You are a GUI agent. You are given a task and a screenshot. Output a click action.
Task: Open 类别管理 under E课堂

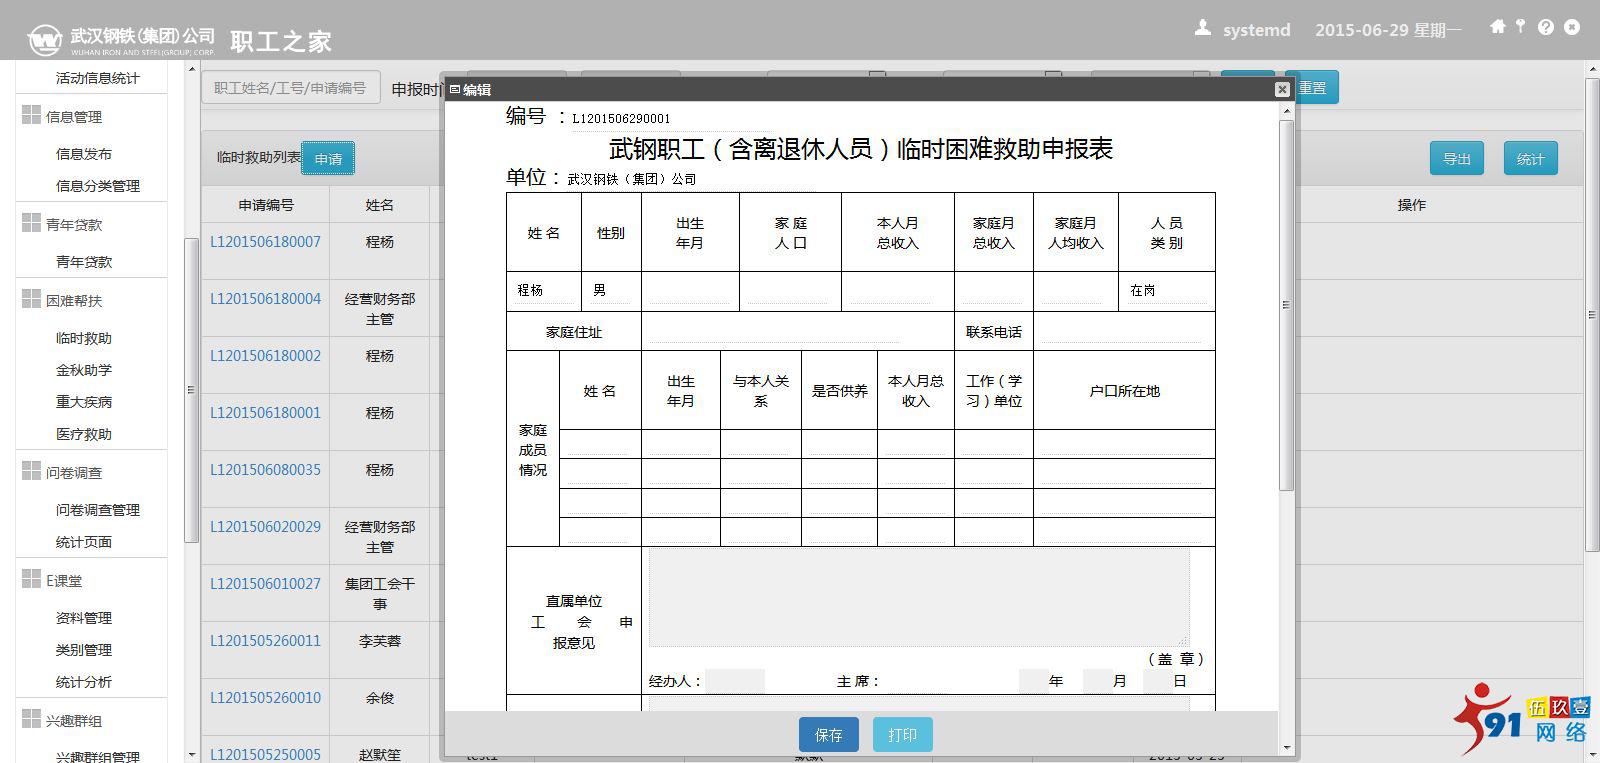point(84,650)
